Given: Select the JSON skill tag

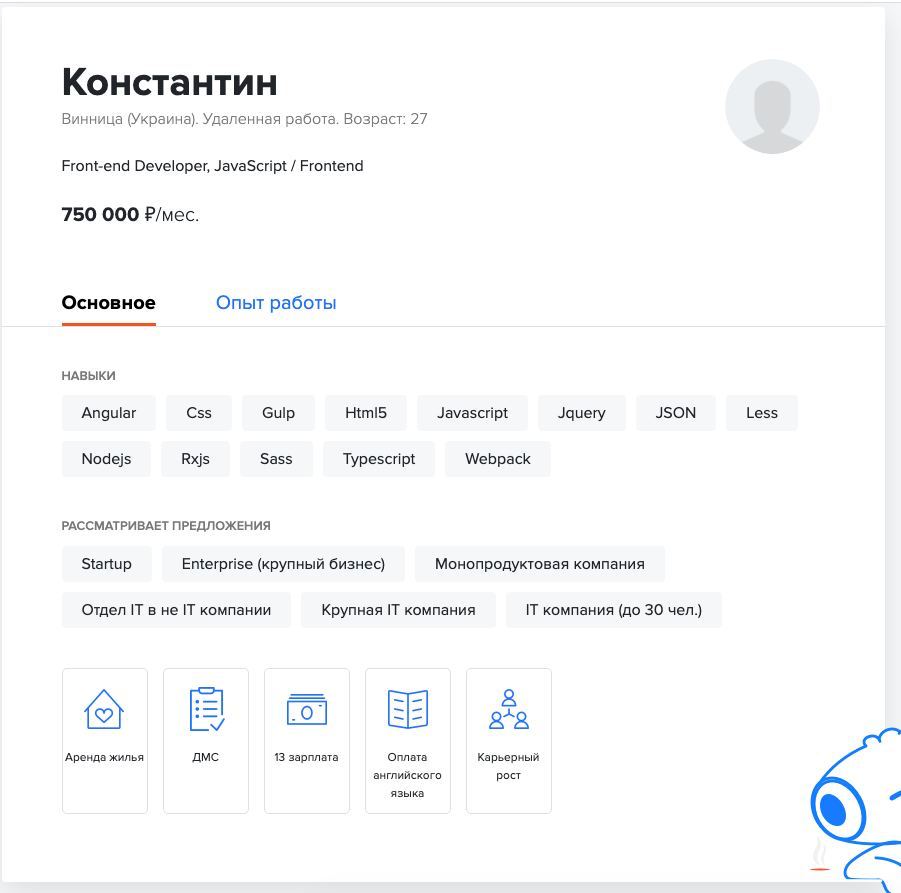Looking at the screenshot, I should point(676,413).
